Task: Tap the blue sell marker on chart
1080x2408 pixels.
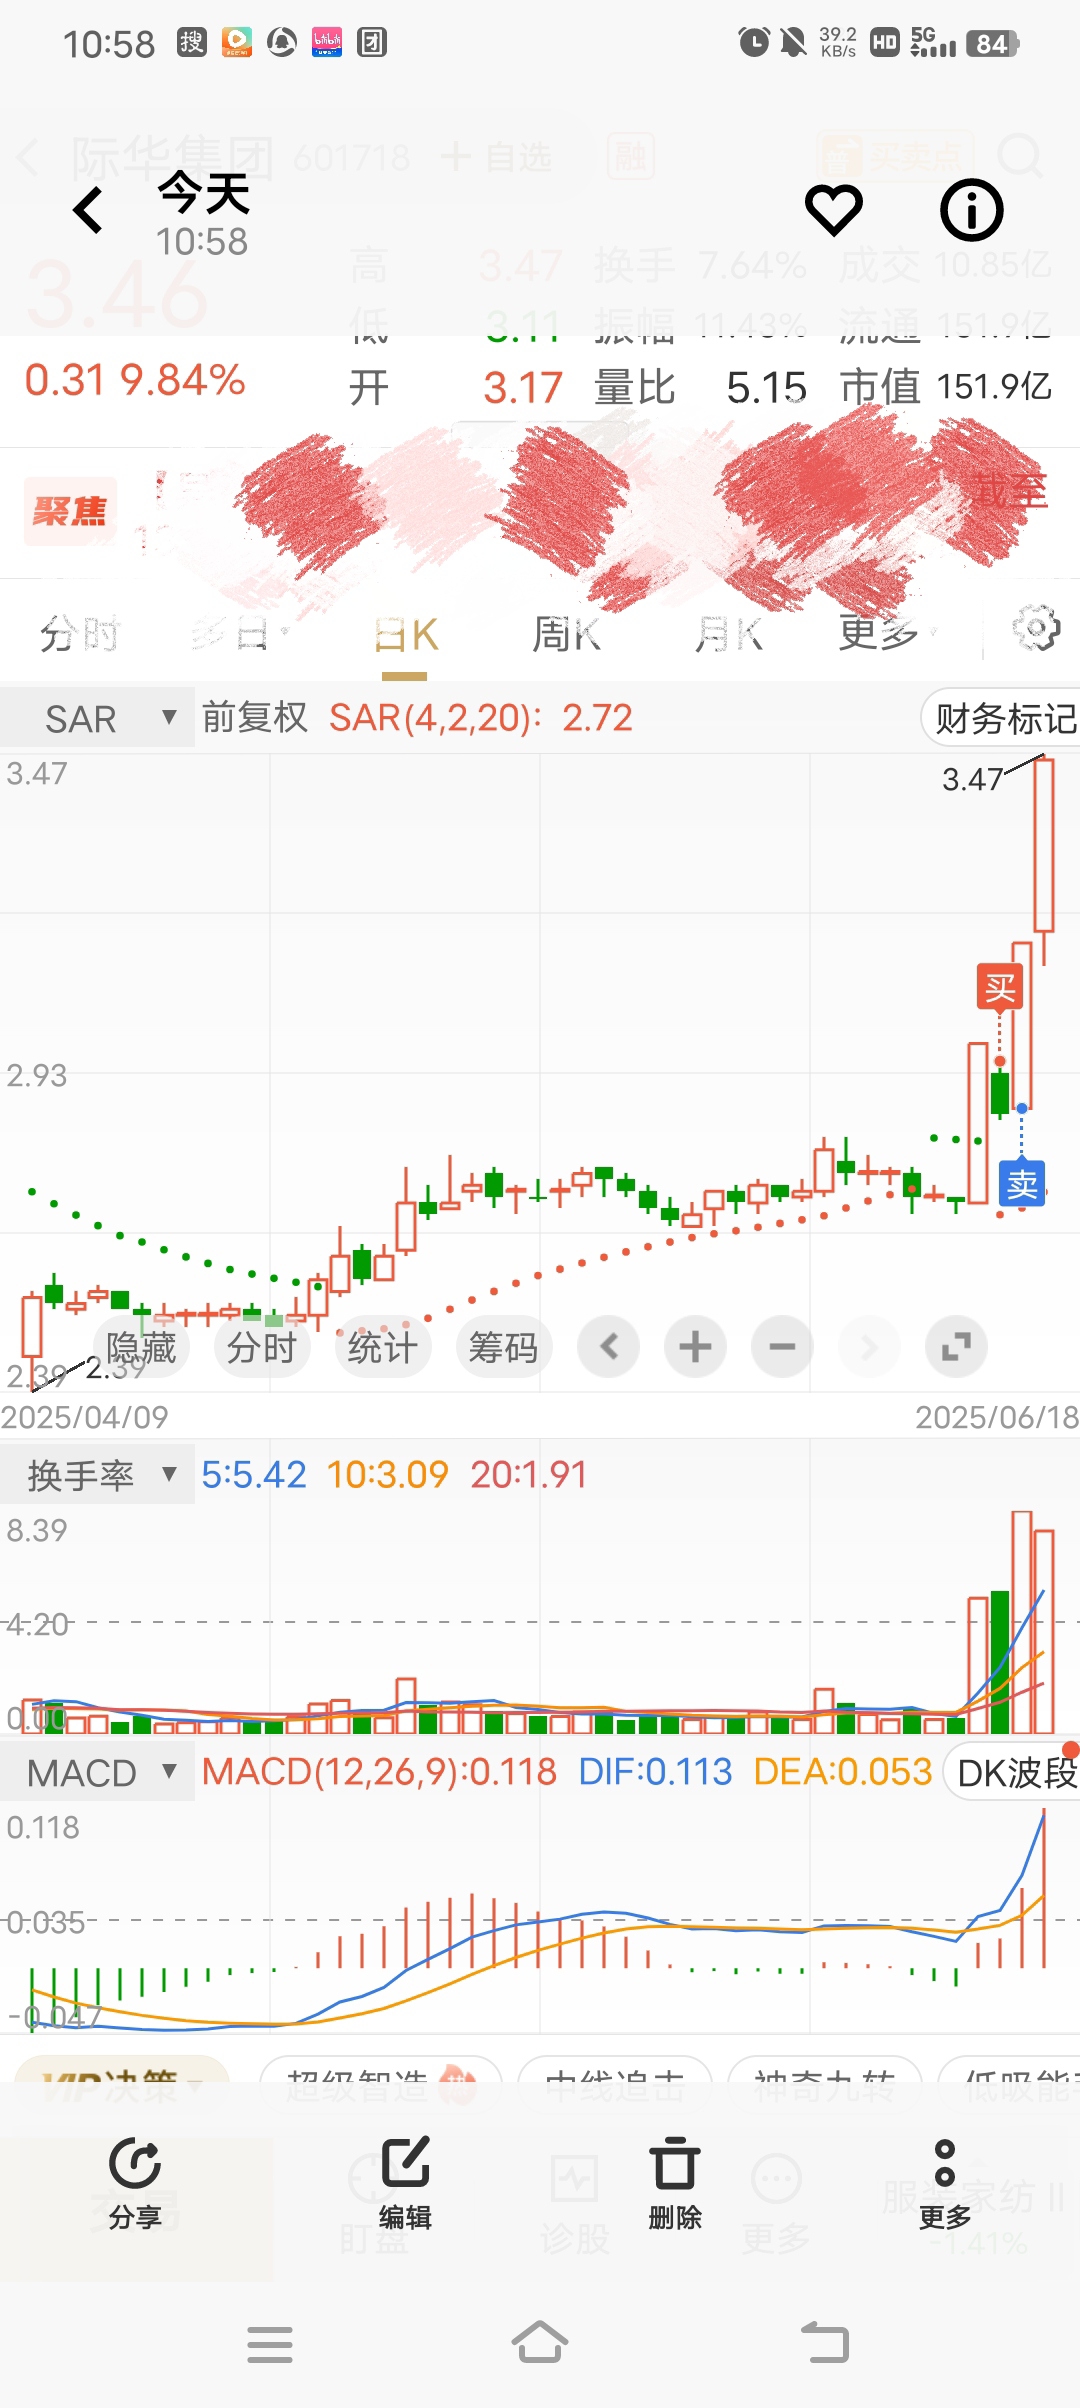Action: [x=1022, y=1184]
